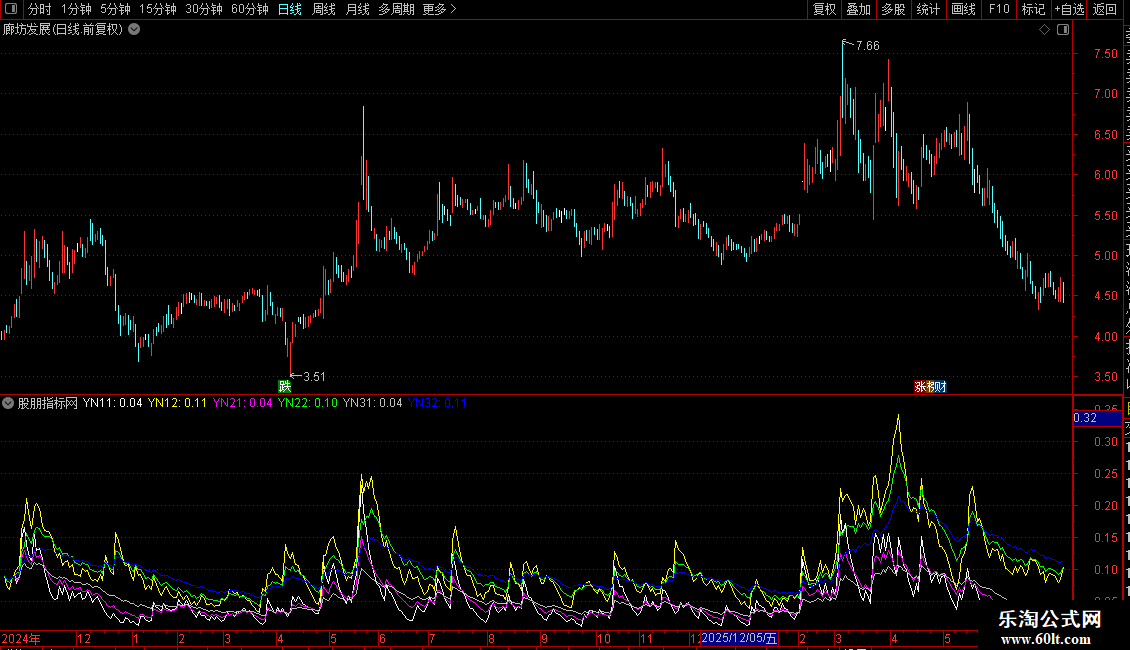The image size is (1130, 650).
Task: Select the 30分钟 period
Action: tap(203, 9)
